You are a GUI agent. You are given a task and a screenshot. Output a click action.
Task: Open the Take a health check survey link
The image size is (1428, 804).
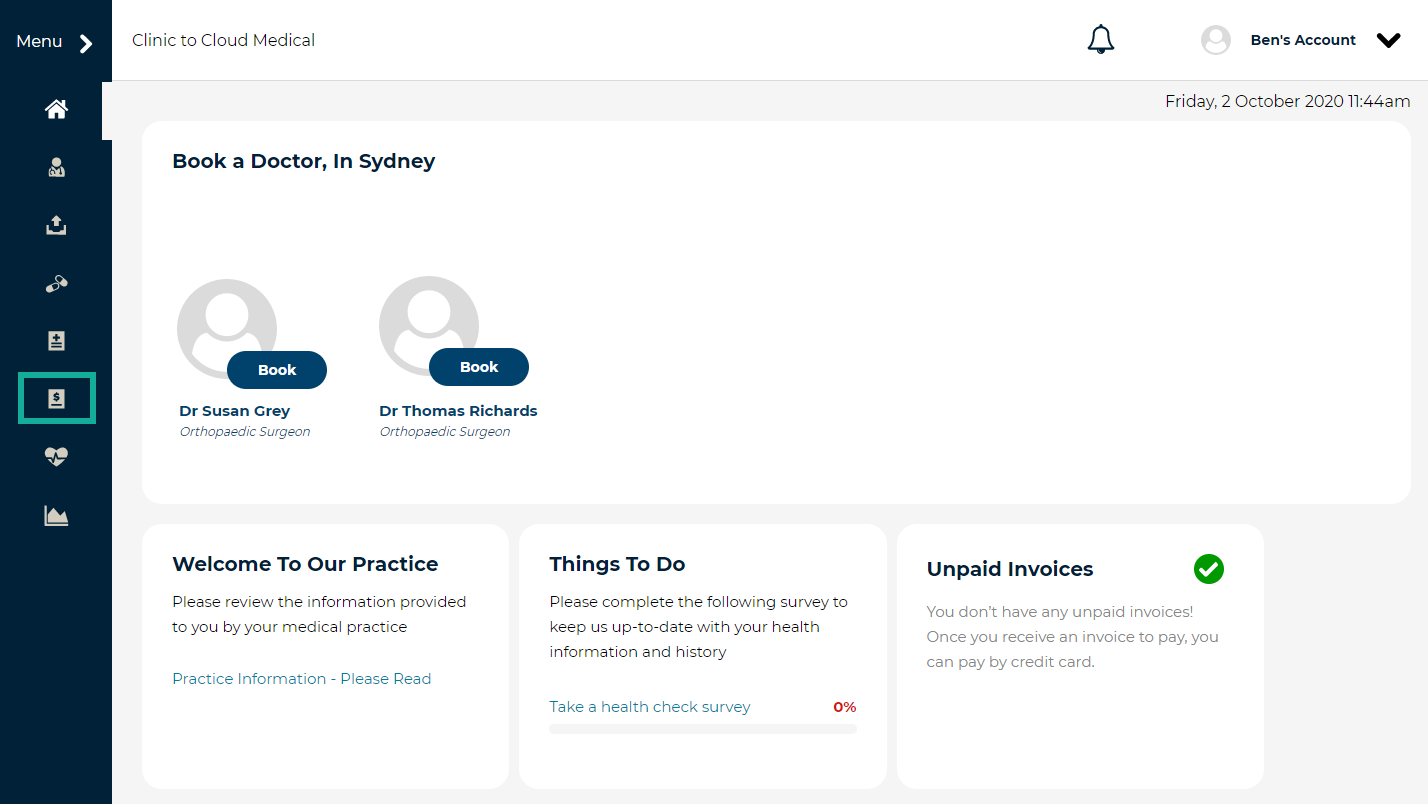pos(649,706)
